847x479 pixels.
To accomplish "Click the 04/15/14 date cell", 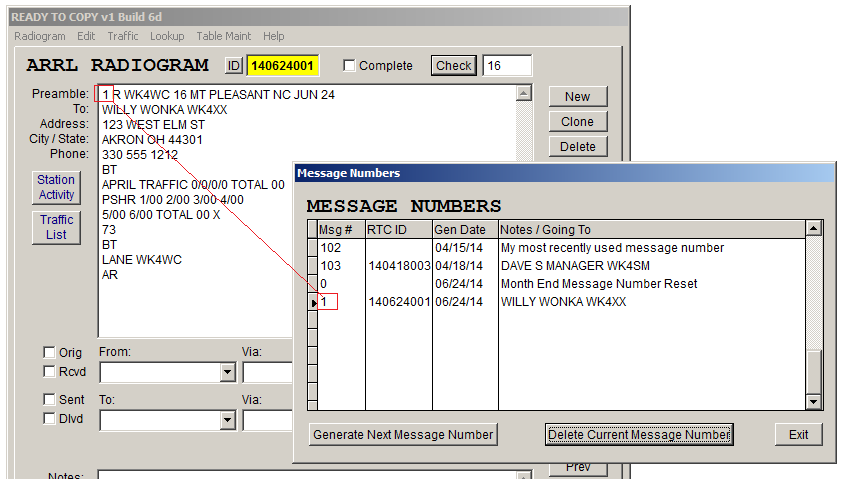I will tap(465, 248).
